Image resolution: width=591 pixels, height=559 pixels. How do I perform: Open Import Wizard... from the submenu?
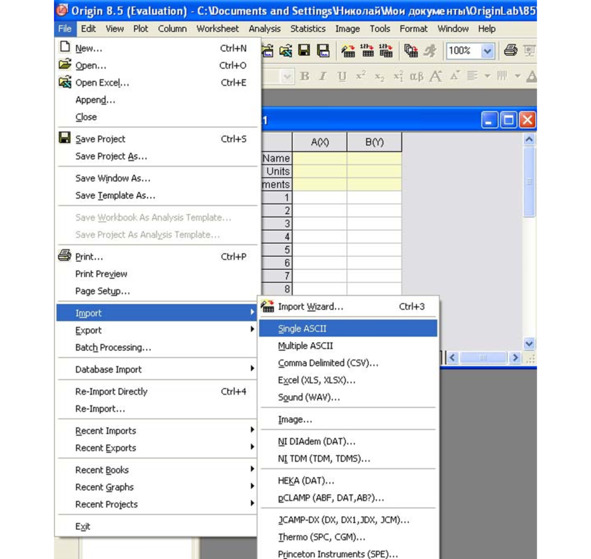click(348, 306)
